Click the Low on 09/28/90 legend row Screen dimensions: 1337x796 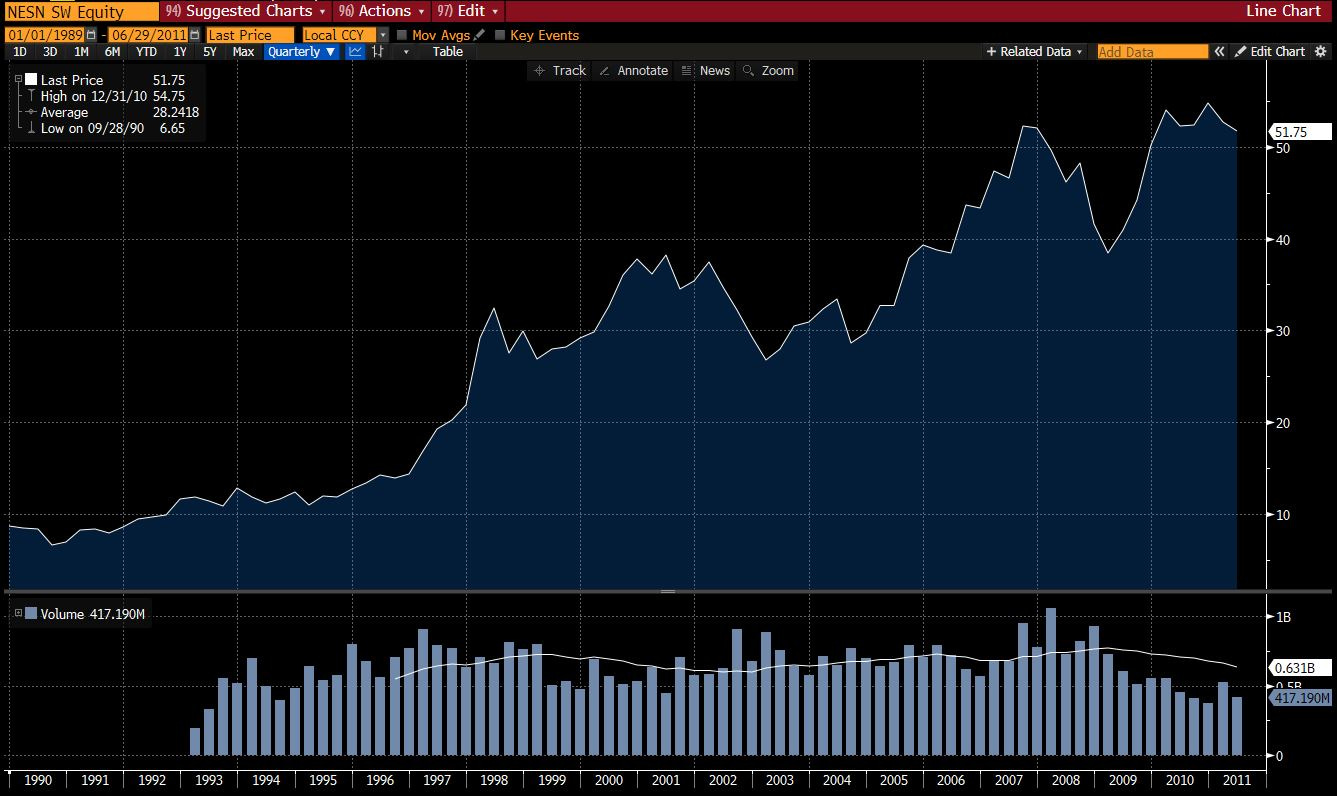tap(112, 128)
